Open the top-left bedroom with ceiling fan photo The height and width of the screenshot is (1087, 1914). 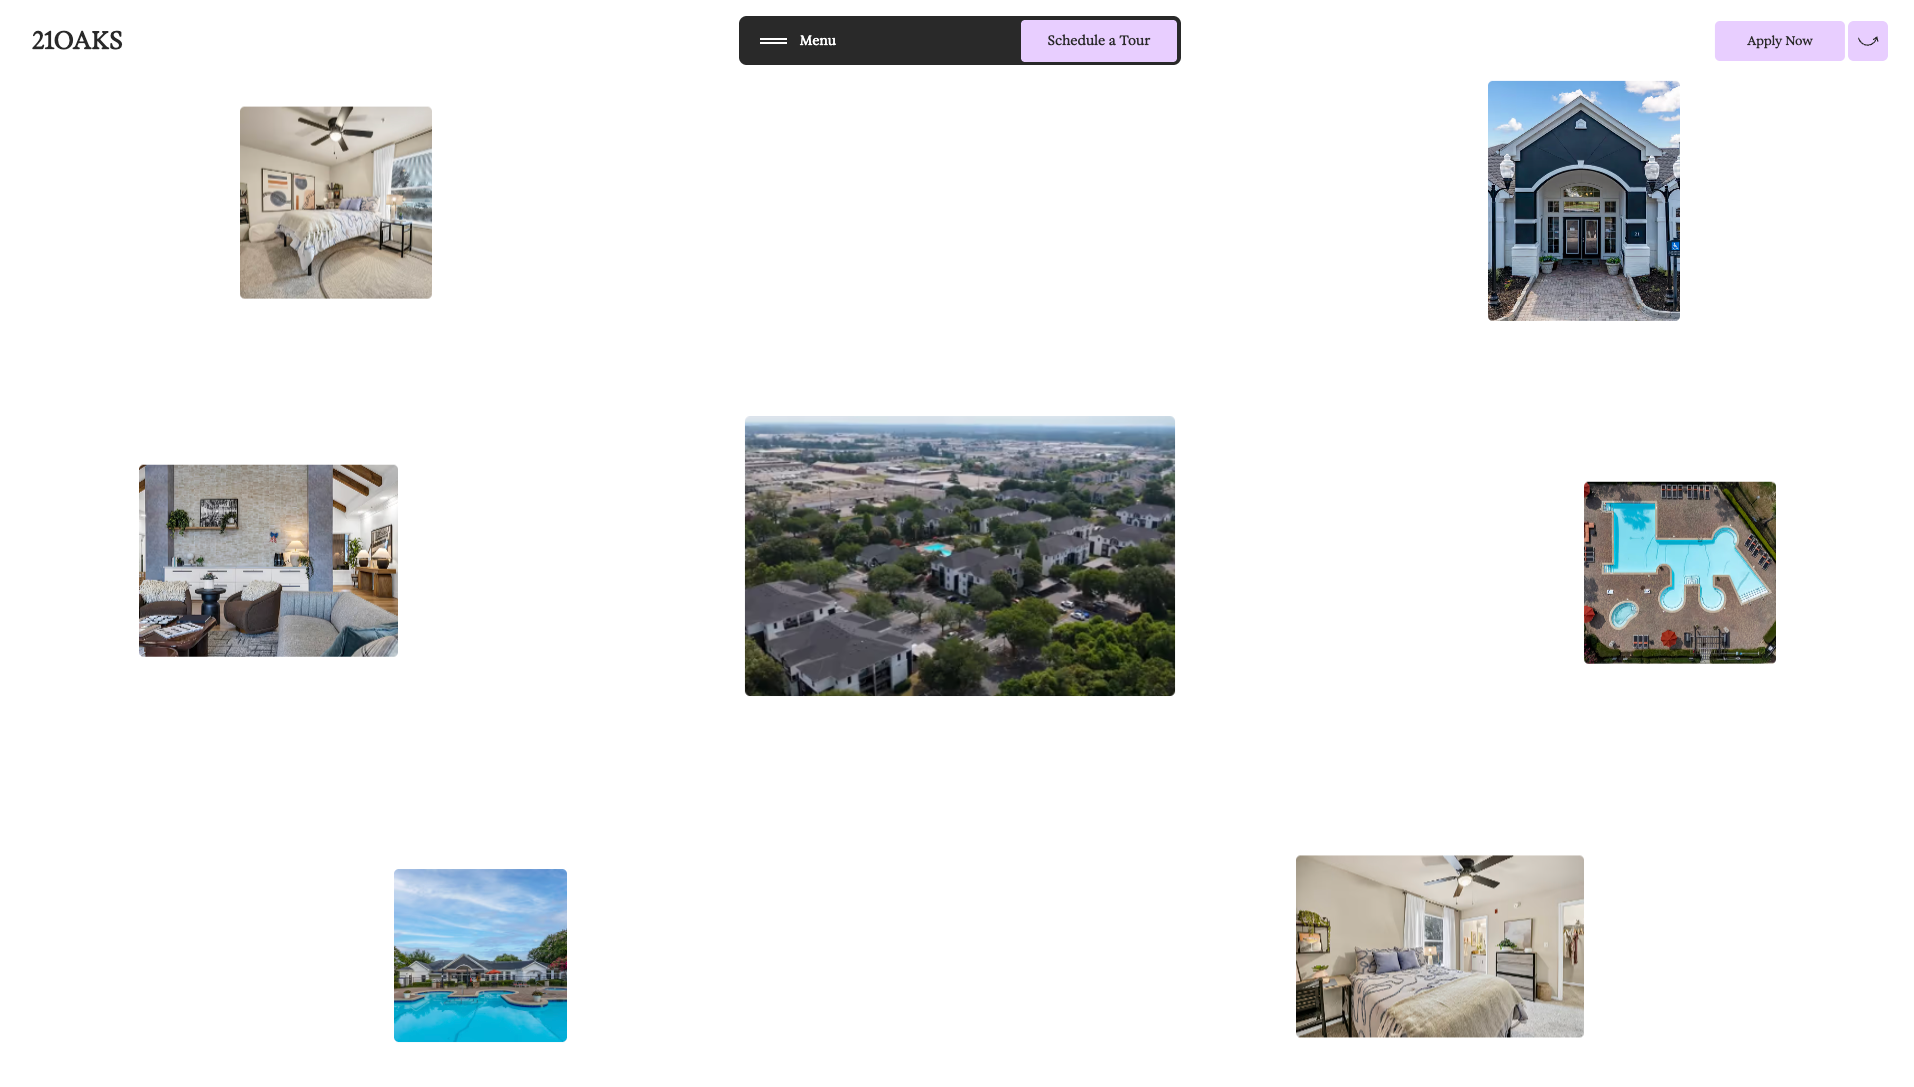click(x=336, y=203)
